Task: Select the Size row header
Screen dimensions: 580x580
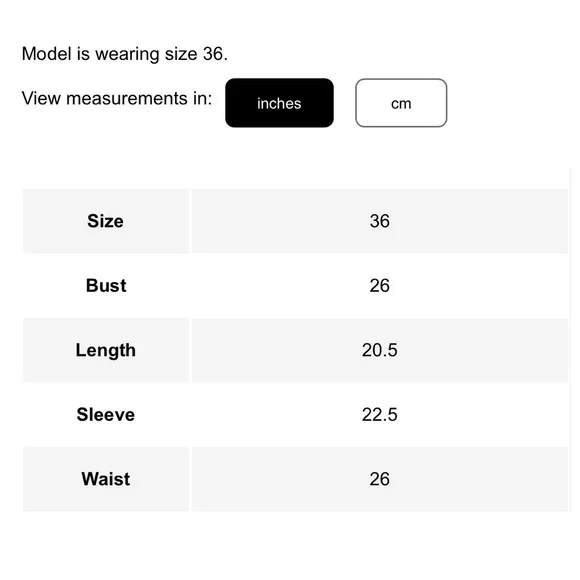Action: point(105,221)
